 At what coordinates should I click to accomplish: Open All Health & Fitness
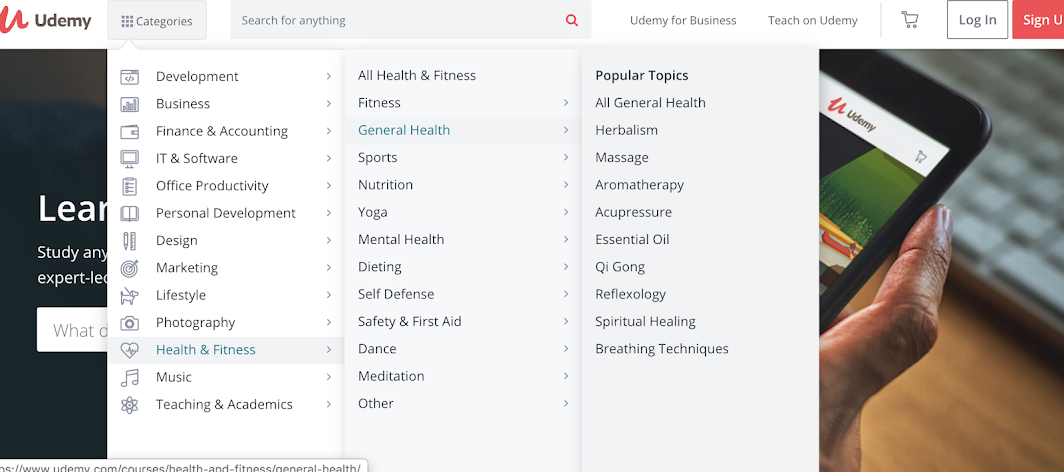(x=417, y=75)
